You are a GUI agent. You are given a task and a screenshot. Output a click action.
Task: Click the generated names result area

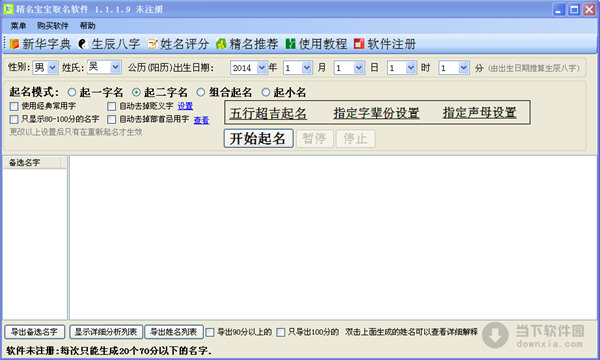[x=333, y=238]
